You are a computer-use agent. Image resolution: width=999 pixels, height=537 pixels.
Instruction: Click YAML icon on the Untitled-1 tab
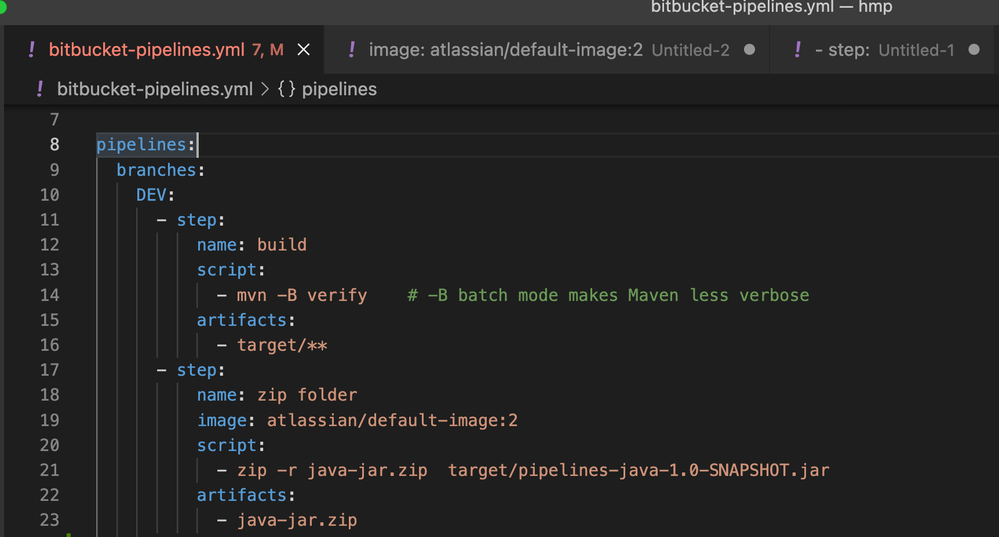coord(797,50)
